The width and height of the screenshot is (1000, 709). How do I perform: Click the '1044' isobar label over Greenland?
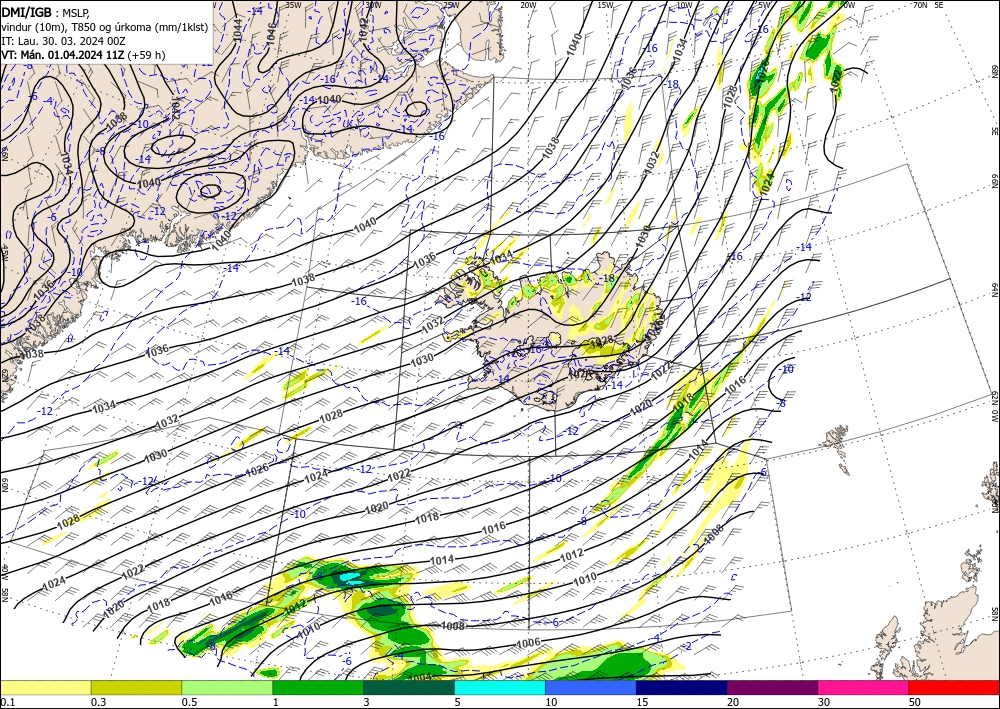[x=238, y=31]
